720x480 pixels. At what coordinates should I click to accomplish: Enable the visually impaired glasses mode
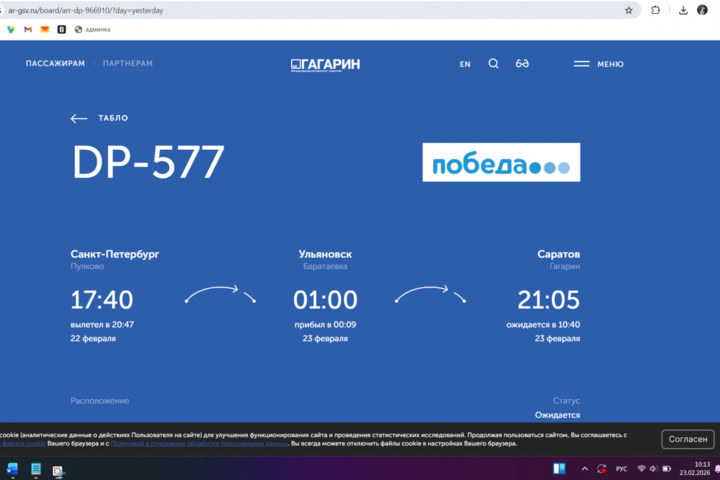pos(522,64)
